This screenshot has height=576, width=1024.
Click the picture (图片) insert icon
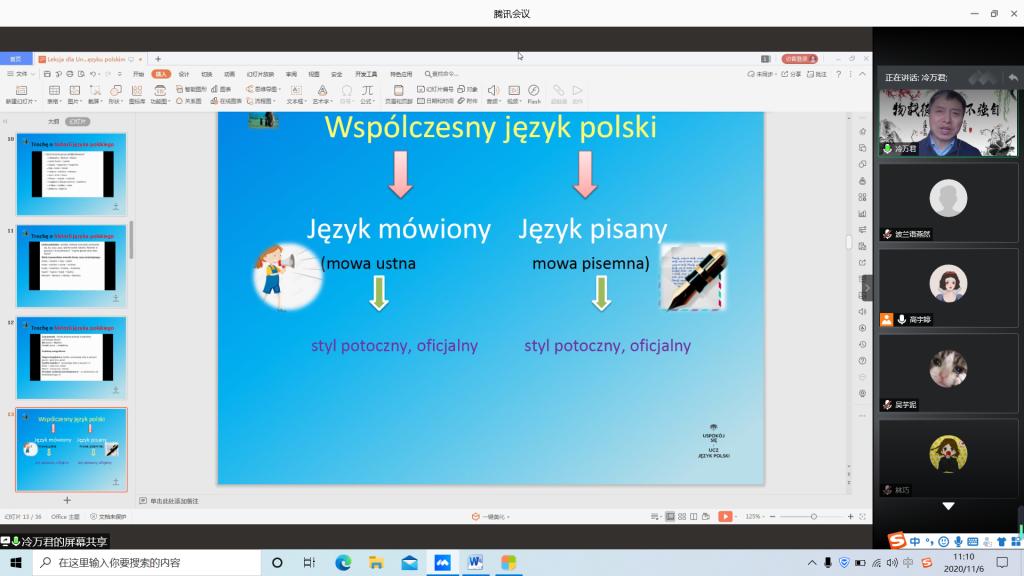(x=75, y=91)
